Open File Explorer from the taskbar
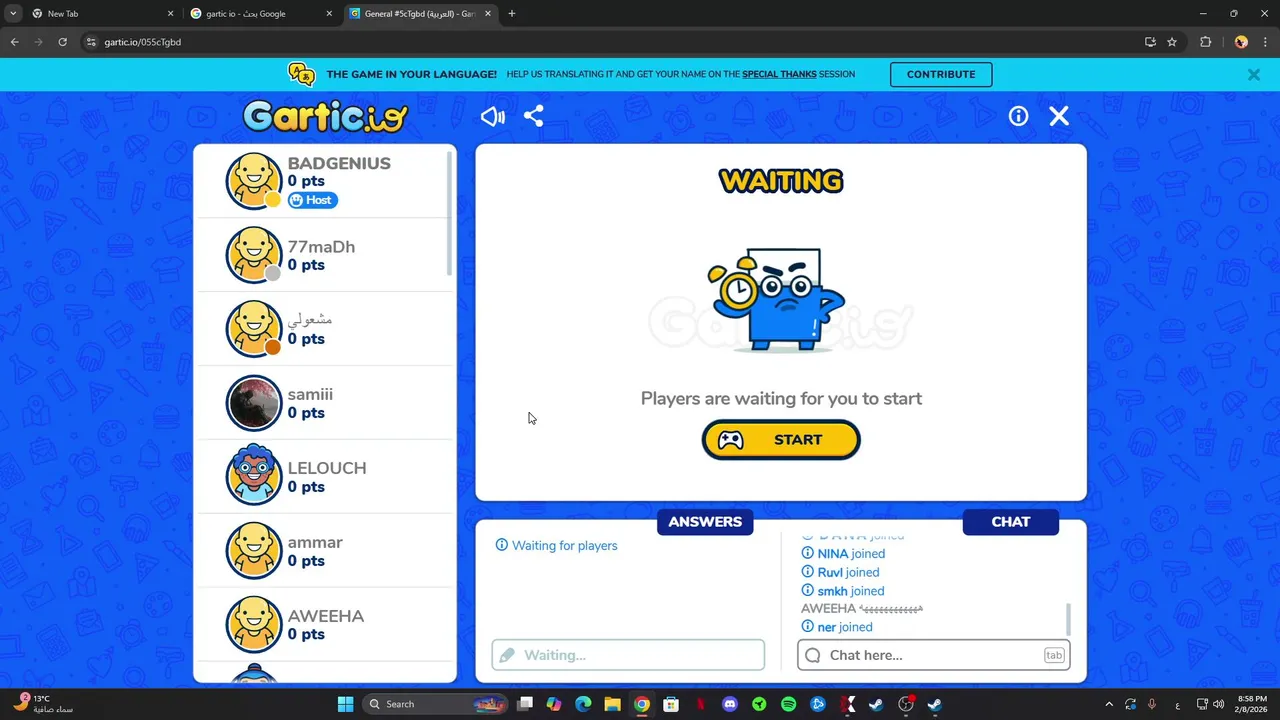The height and width of the screenshot is (720, 1280). (x=612, y=704)
